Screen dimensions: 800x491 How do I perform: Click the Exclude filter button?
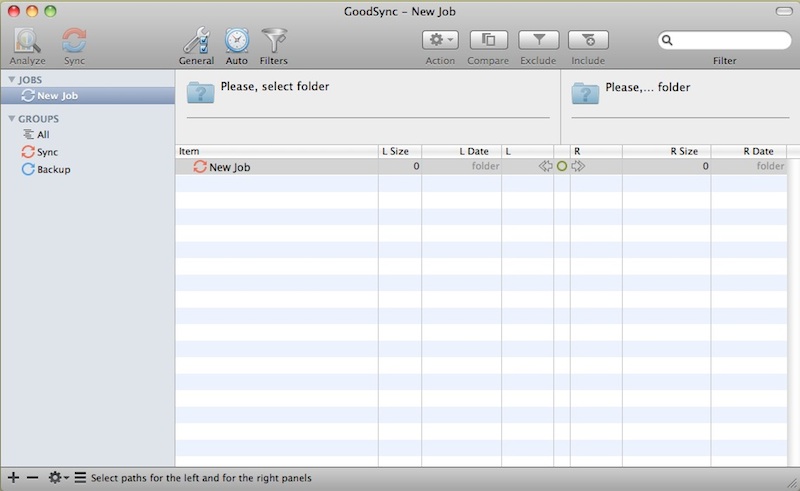[538, 40]
